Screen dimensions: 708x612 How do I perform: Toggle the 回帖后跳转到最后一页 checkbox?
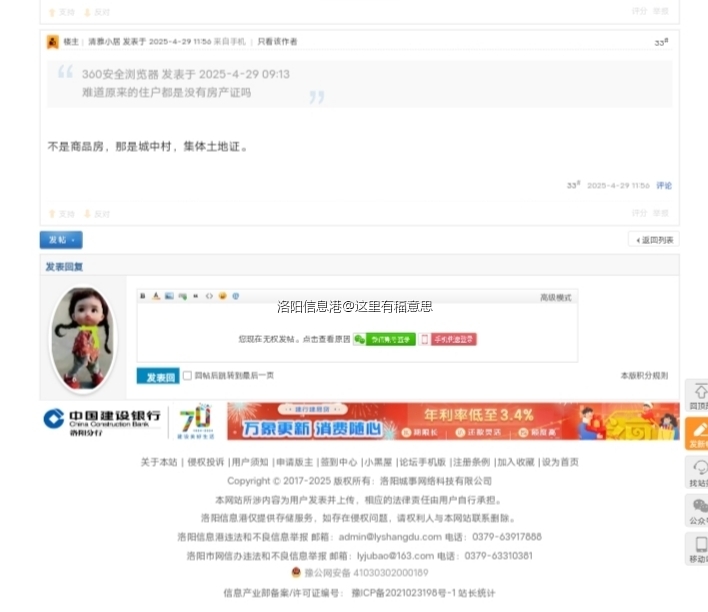pos(187,376)
